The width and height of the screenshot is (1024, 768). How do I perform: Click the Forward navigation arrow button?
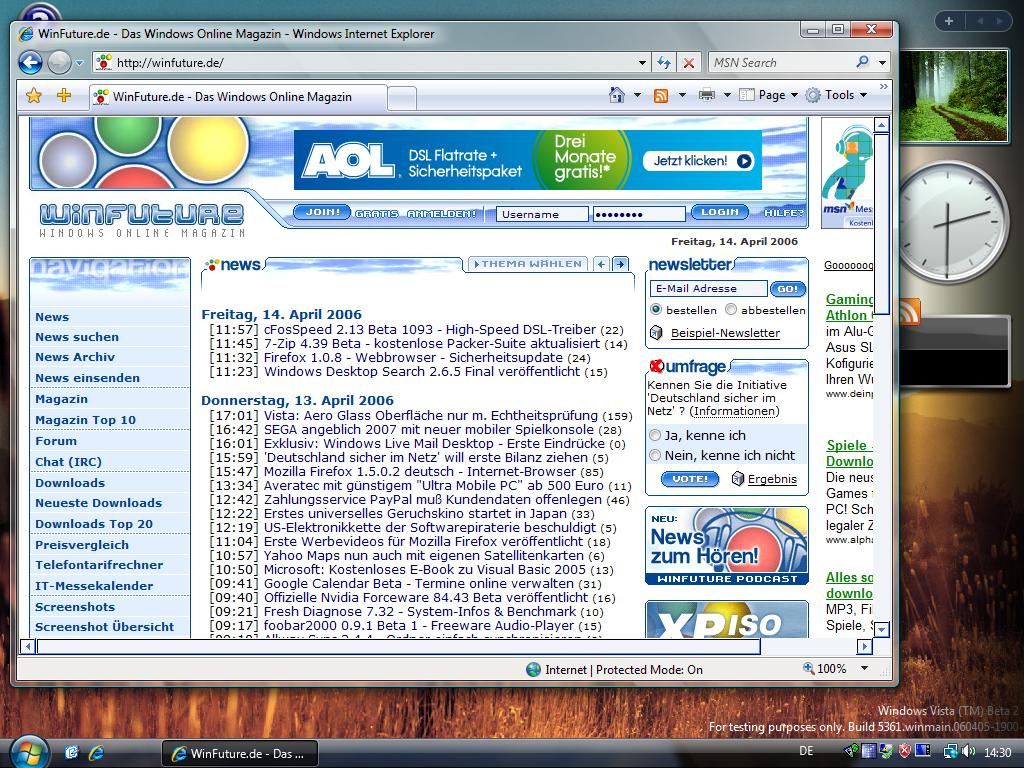tap(59, 63)
